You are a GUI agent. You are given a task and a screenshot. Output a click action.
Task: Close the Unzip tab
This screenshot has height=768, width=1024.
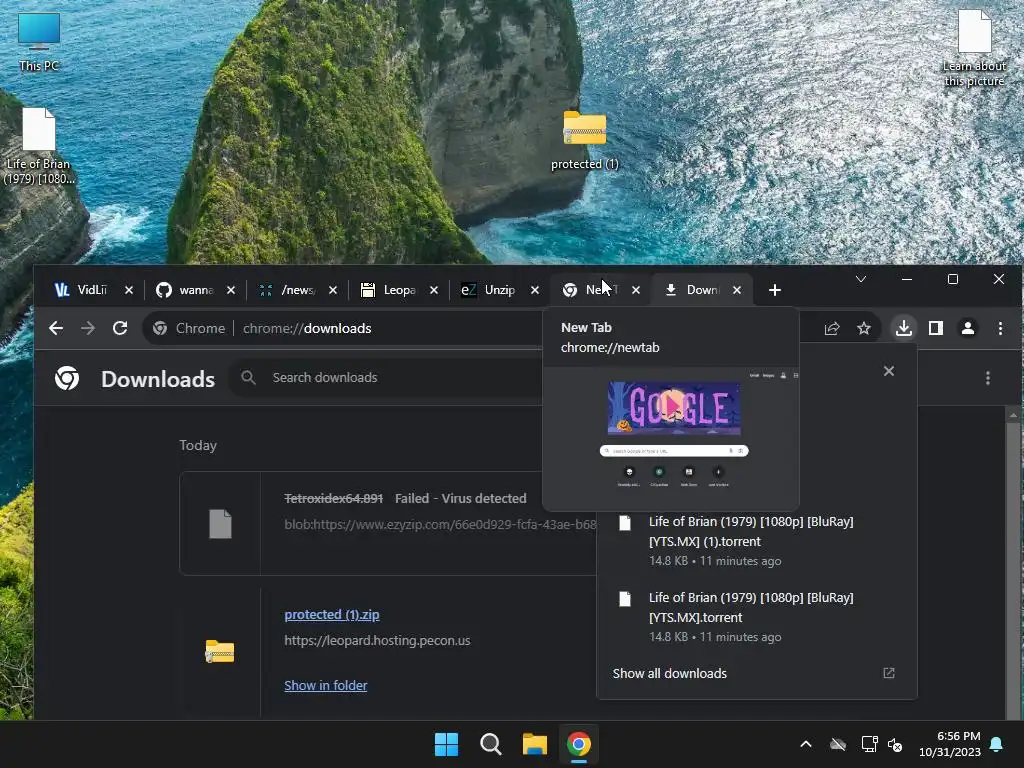point(535,290)
